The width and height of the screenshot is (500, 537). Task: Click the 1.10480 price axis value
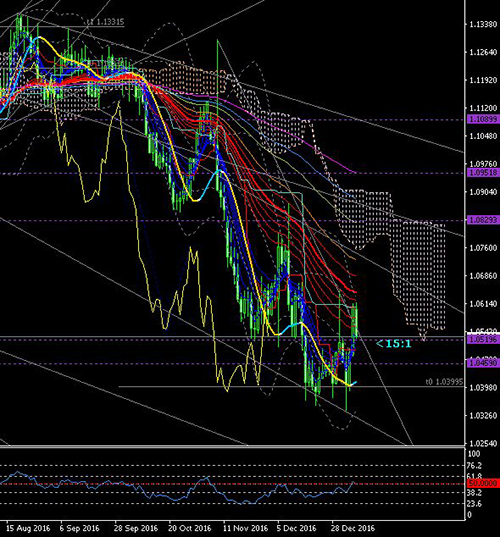(483, 136)
